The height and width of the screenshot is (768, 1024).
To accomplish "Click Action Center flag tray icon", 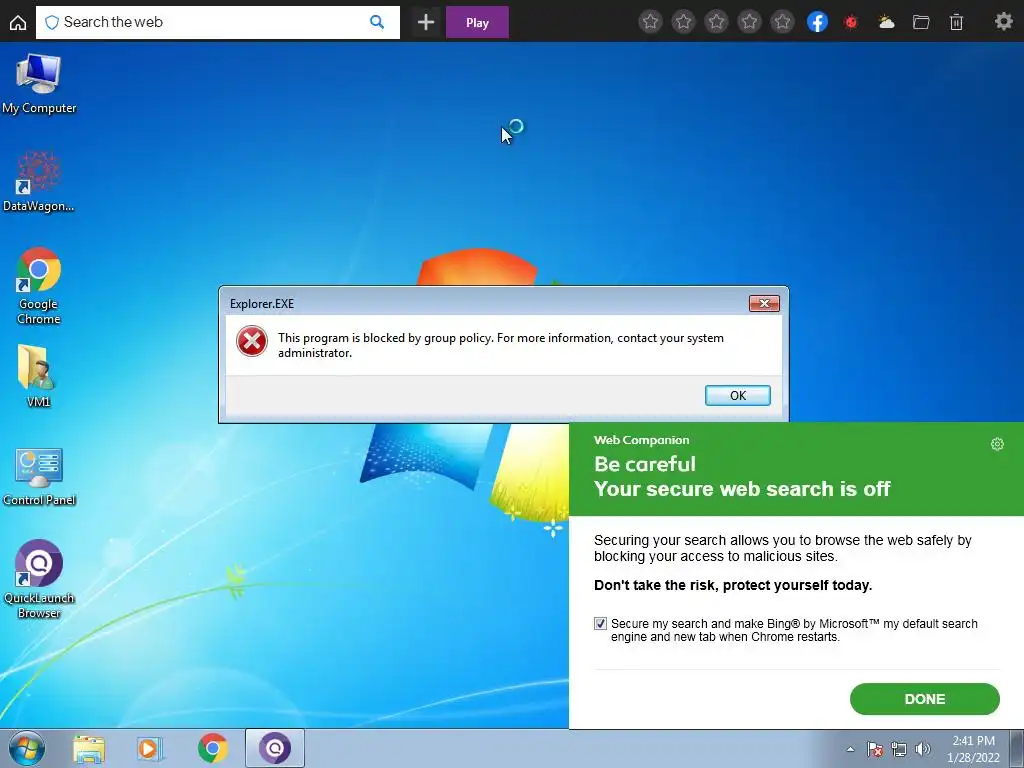I will (875, 749).
